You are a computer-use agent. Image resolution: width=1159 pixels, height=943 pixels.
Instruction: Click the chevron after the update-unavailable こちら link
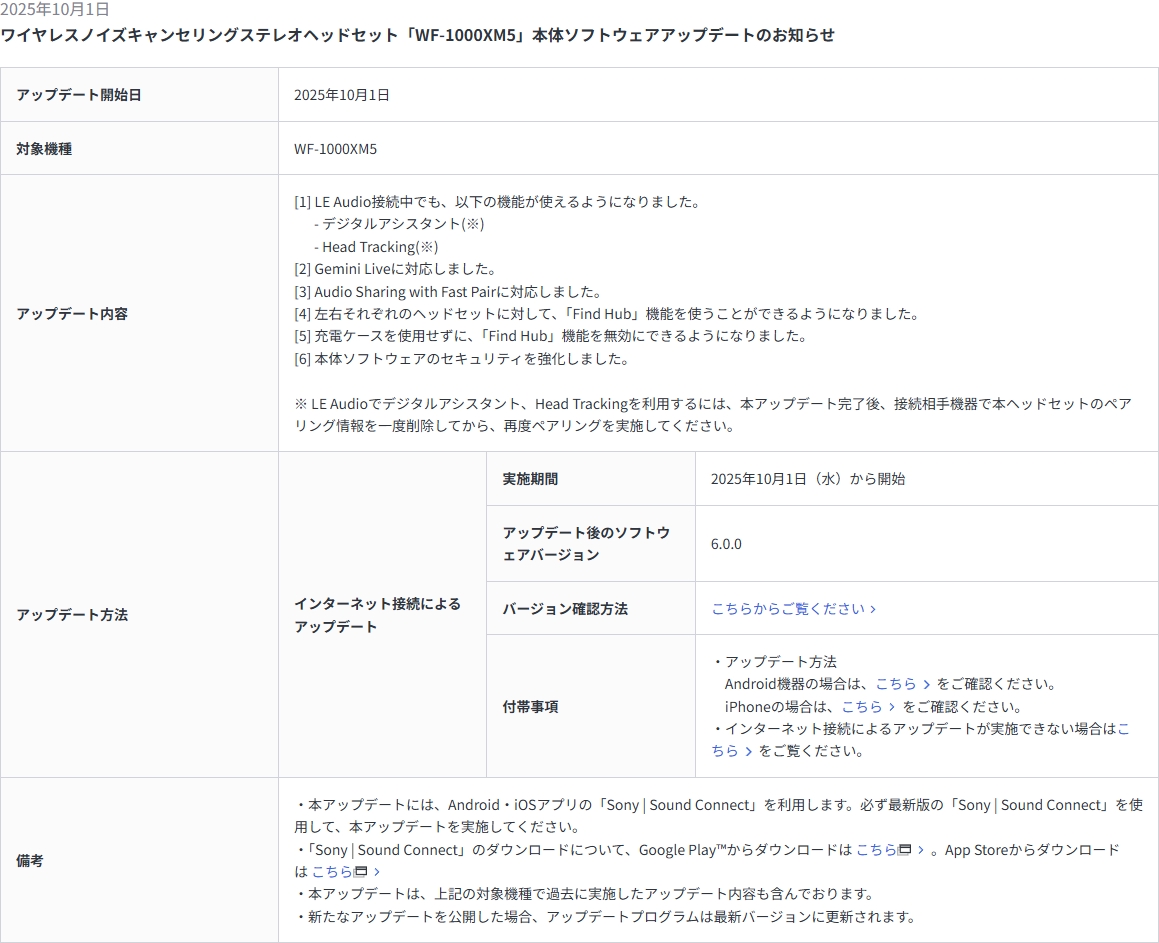pos(749,752)
